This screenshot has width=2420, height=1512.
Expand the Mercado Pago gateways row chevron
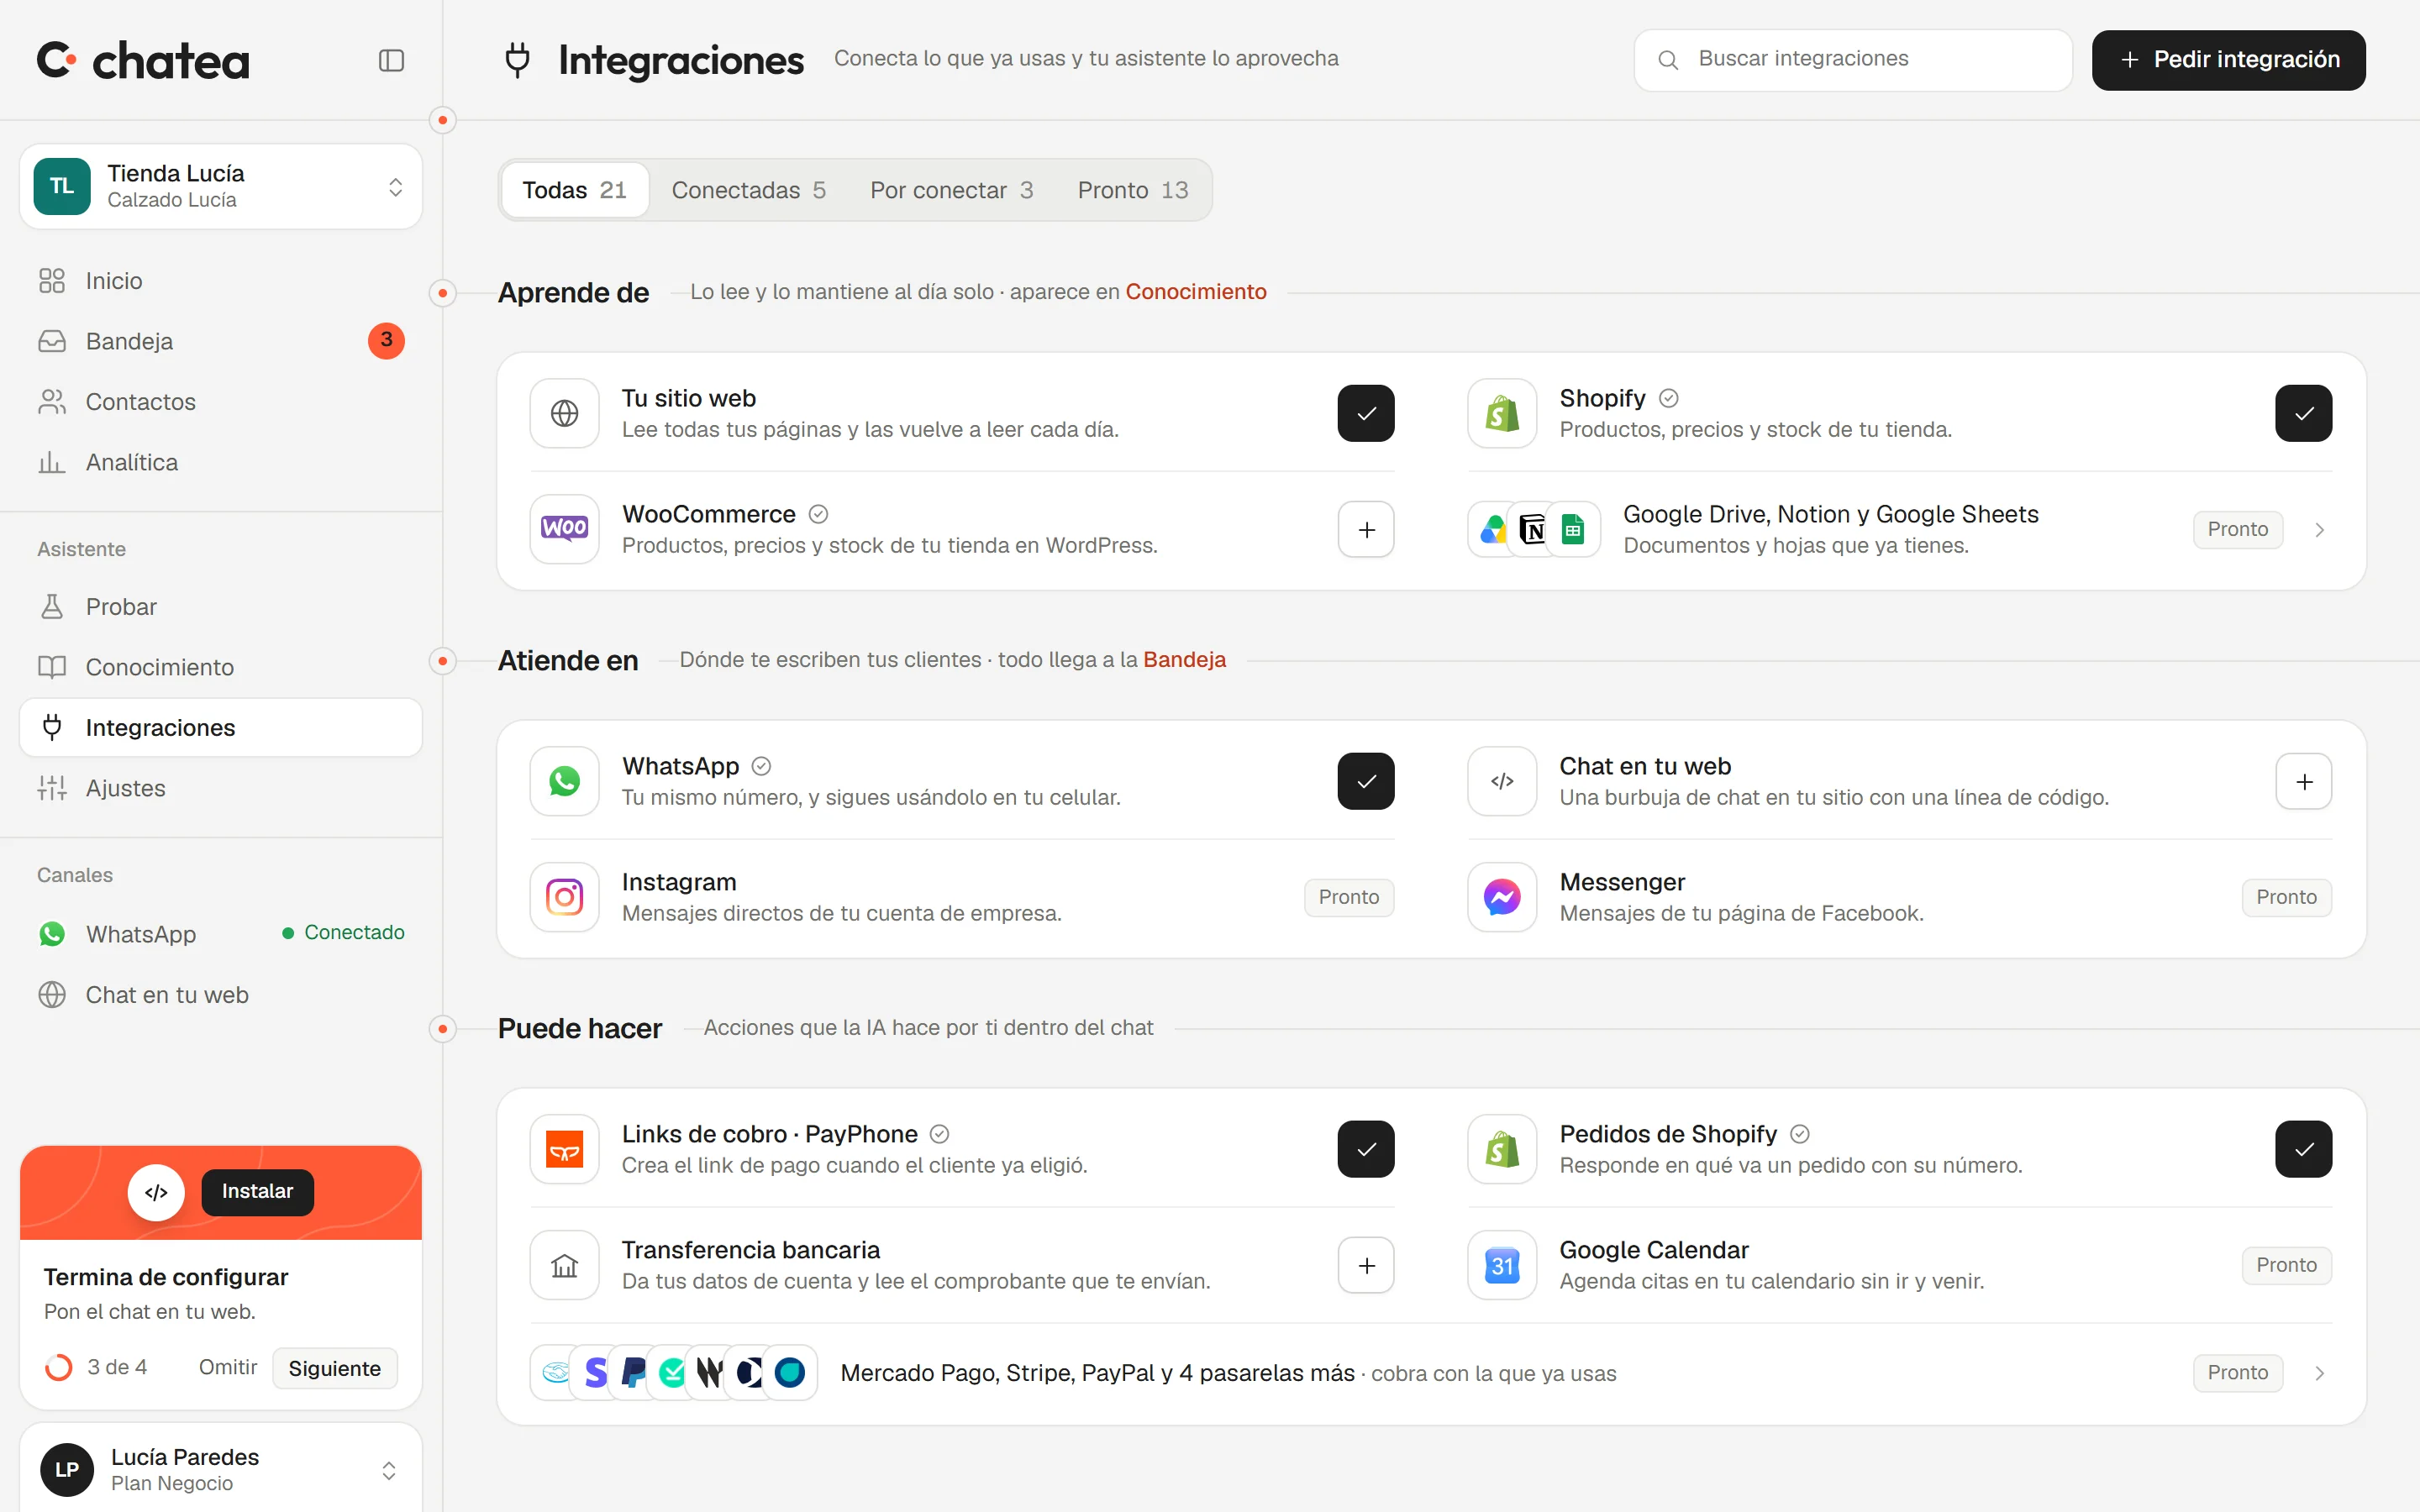click(x=2320, y=1373)
